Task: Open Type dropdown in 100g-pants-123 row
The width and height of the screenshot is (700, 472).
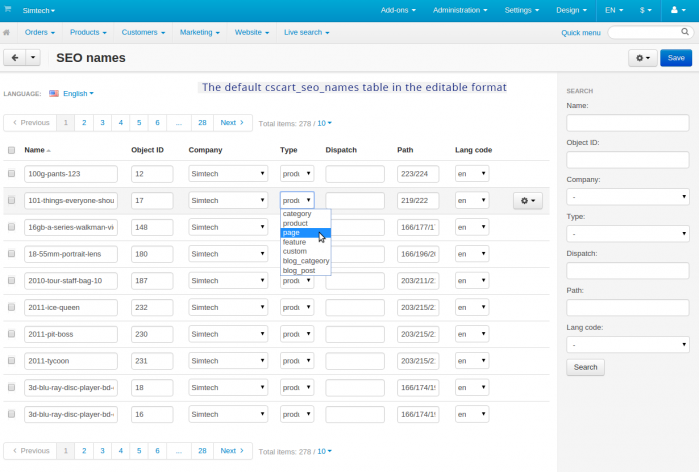Action: coord(297,174)
